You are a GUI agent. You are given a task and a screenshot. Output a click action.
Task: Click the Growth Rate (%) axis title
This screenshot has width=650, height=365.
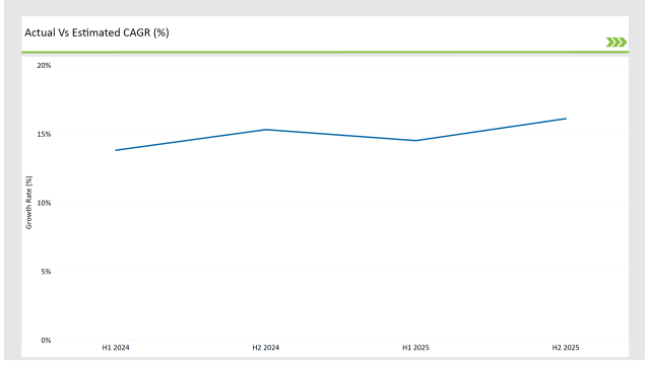point(29,202)
